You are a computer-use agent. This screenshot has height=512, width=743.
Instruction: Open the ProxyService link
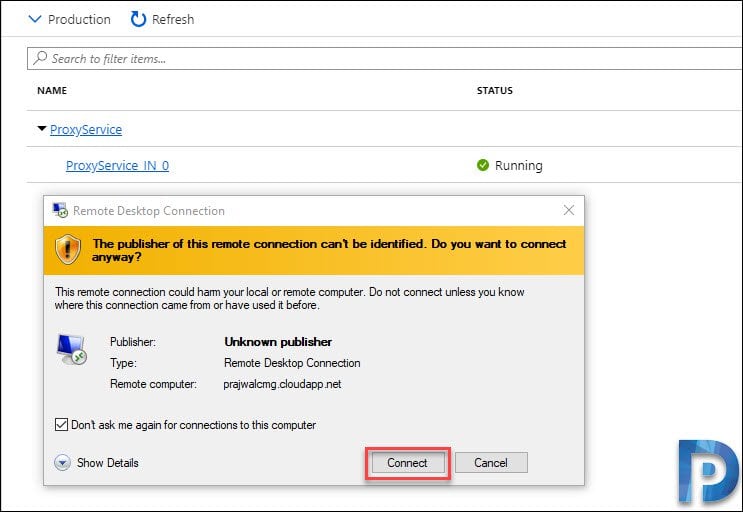click(86, 129)
